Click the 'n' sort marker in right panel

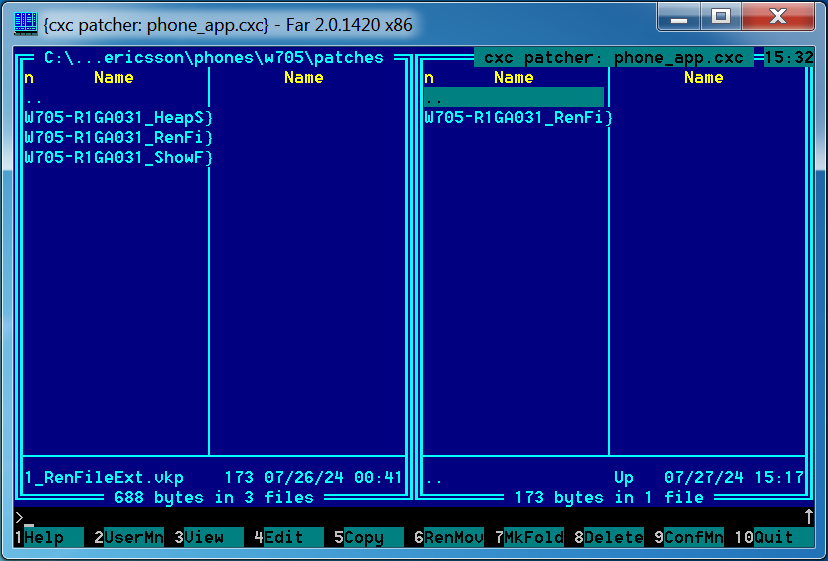coord(429,78)
